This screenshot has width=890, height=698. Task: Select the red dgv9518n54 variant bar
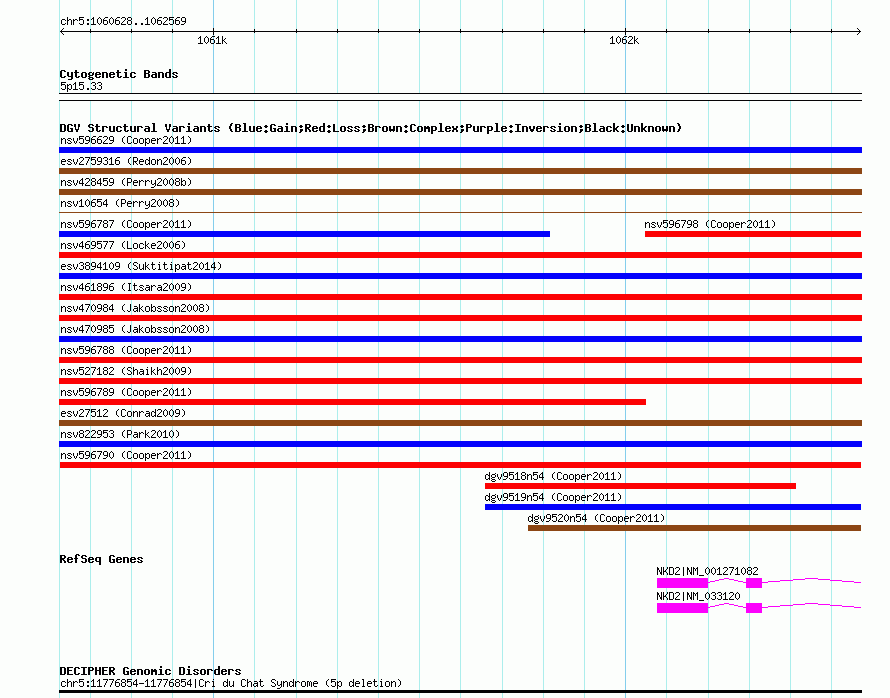pos(640,486)
